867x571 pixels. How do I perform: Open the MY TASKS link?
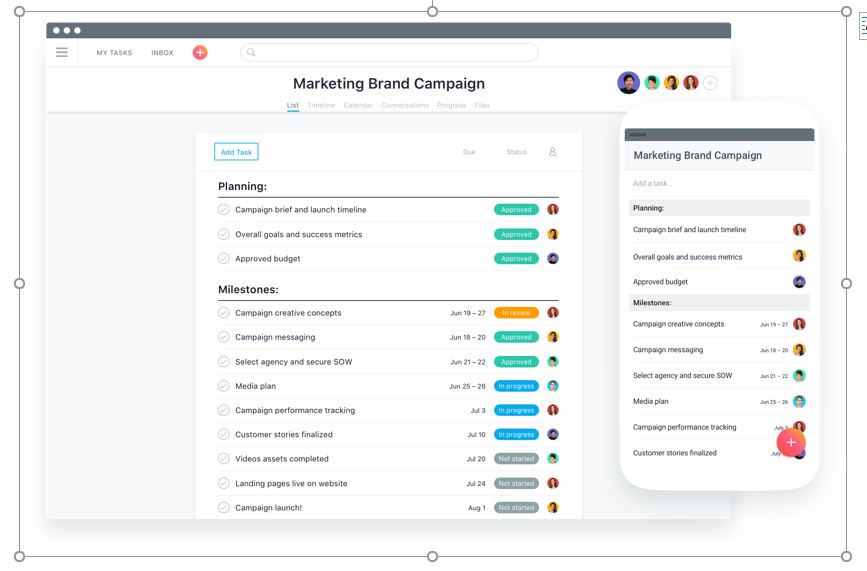[114, 53]
